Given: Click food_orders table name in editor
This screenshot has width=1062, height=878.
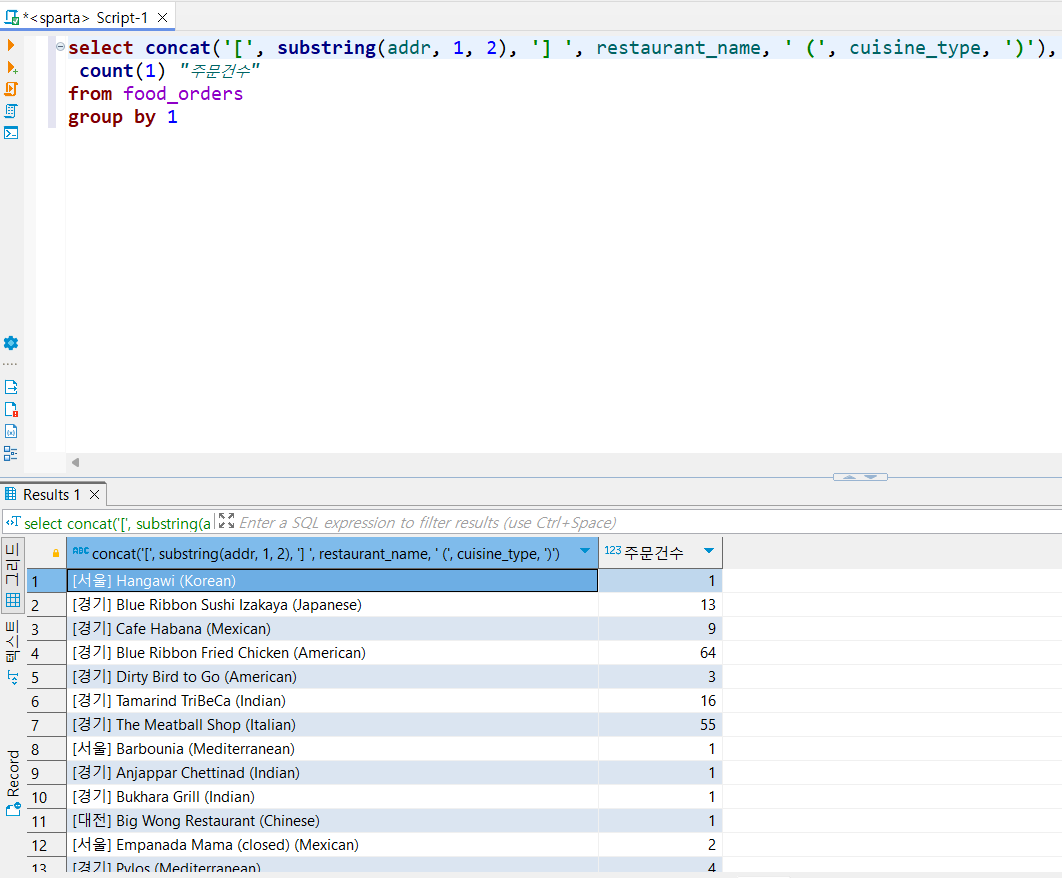Looking at the screenshot, I should 183,93.
